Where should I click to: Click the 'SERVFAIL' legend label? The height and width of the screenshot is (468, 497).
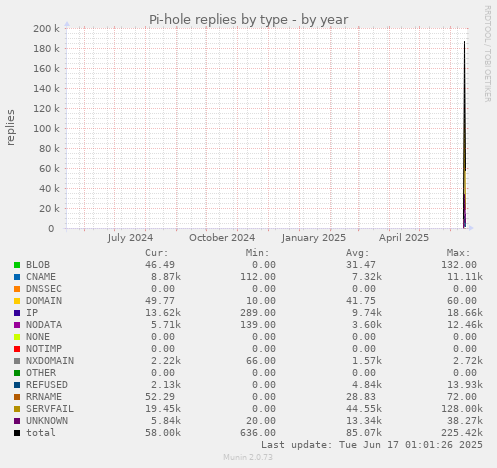[x=50, y=409]
